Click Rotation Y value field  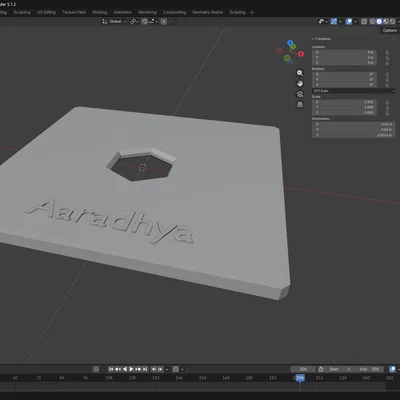[x=344, y=79]
